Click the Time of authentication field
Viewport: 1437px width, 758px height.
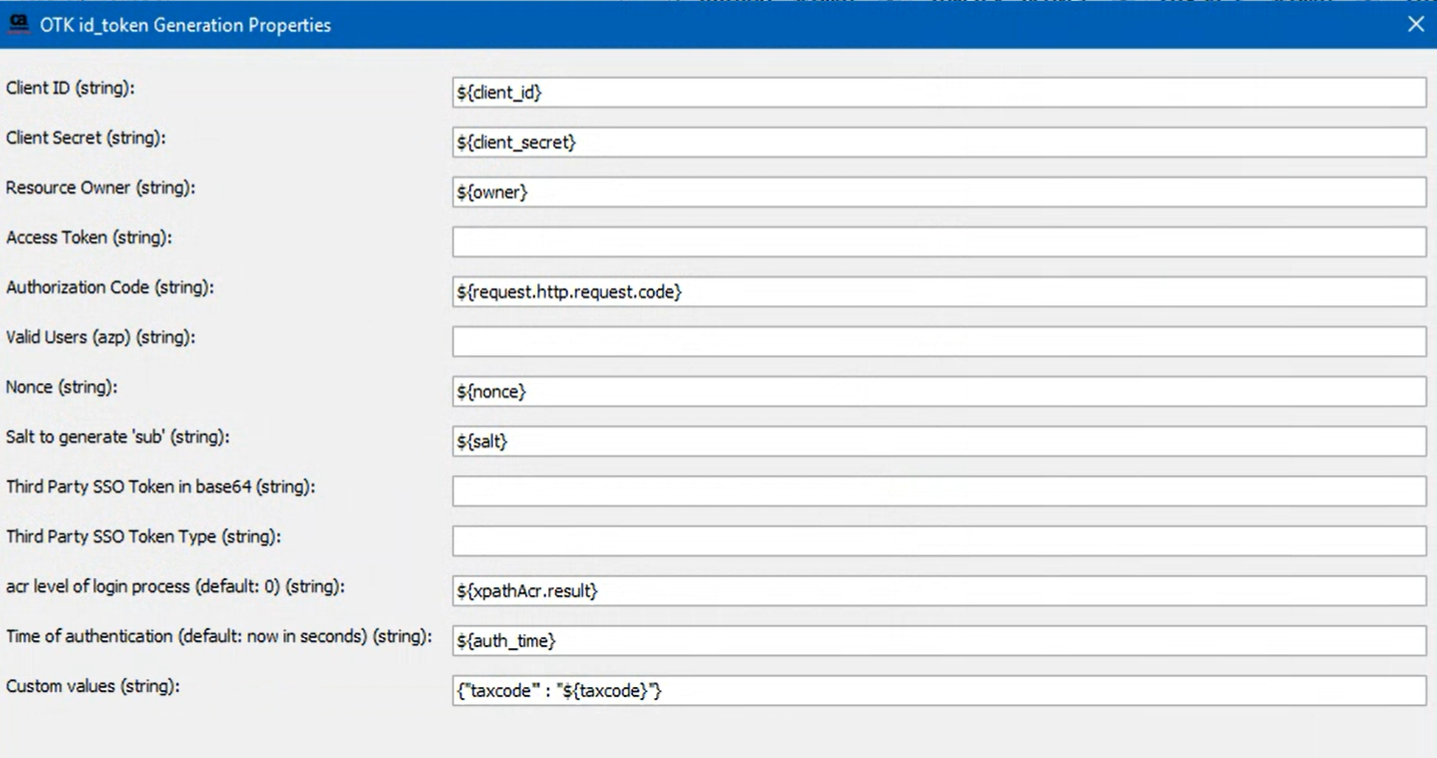point(938,640)
